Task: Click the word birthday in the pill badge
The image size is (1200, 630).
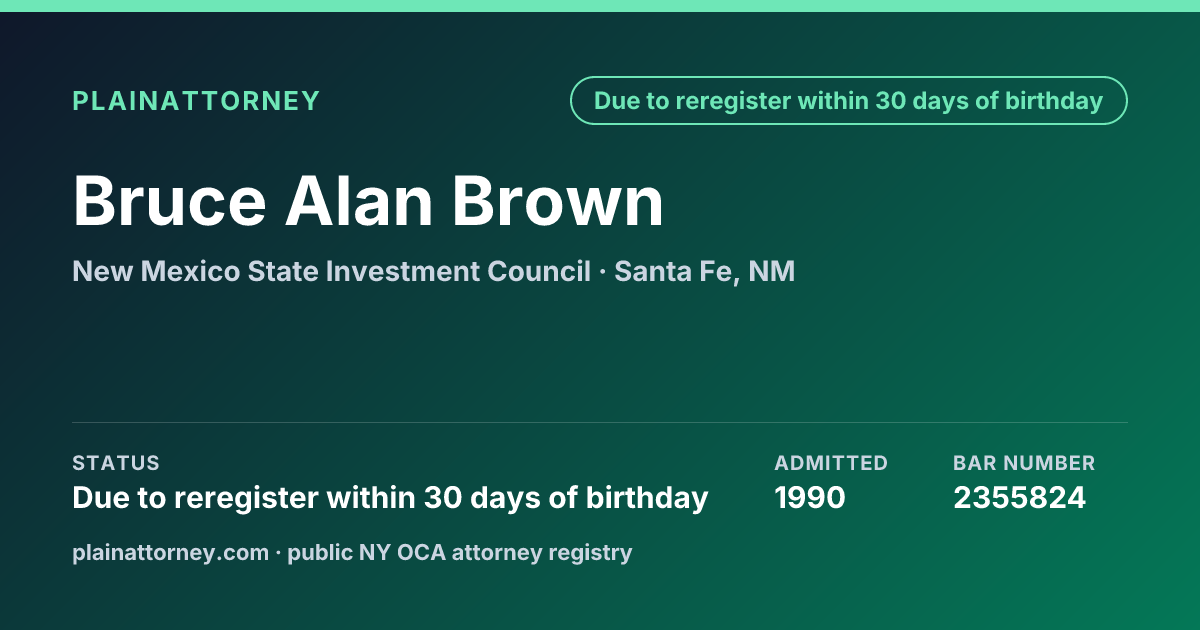Action: tap(1054, 101)
